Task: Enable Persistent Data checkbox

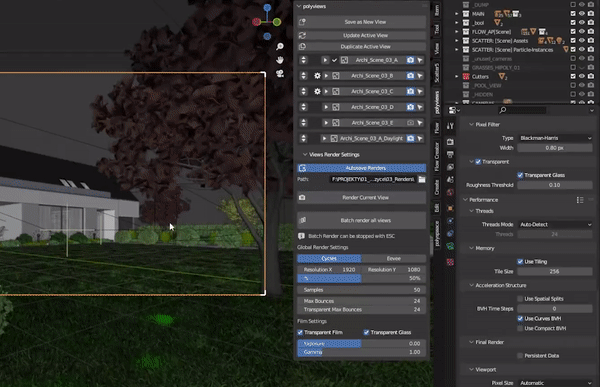Action: coord(520,356)
